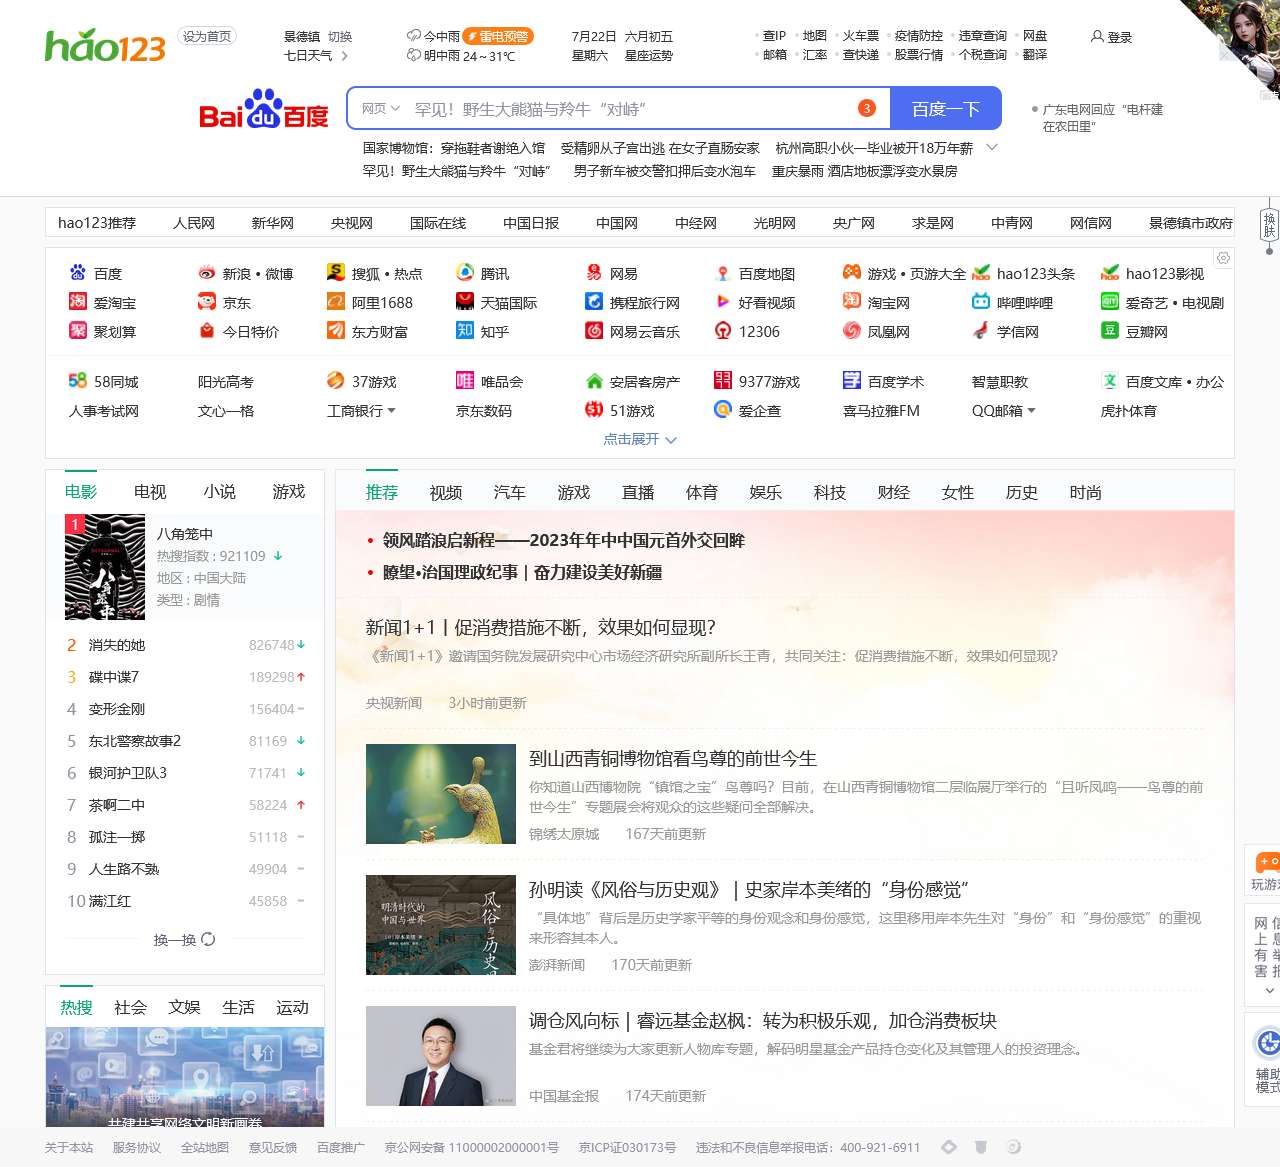The height and width of the screenshot is (1167, 1280).
Task: Open the Tencent site icon
Action: (465, 273)
